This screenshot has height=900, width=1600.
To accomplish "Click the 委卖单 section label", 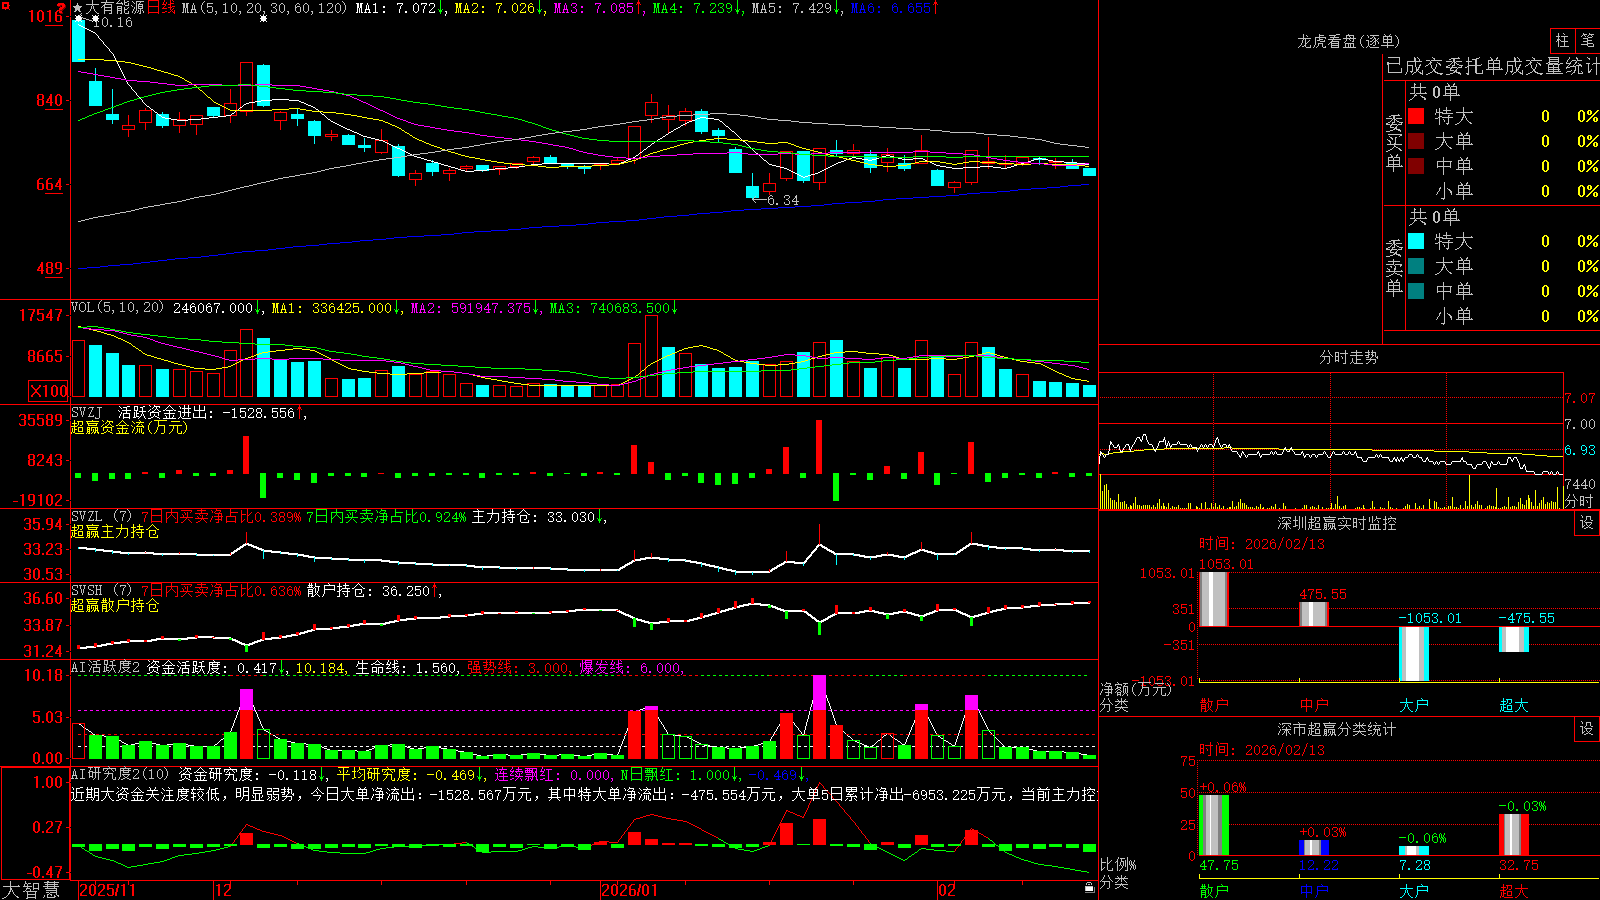I will 1394,267.
